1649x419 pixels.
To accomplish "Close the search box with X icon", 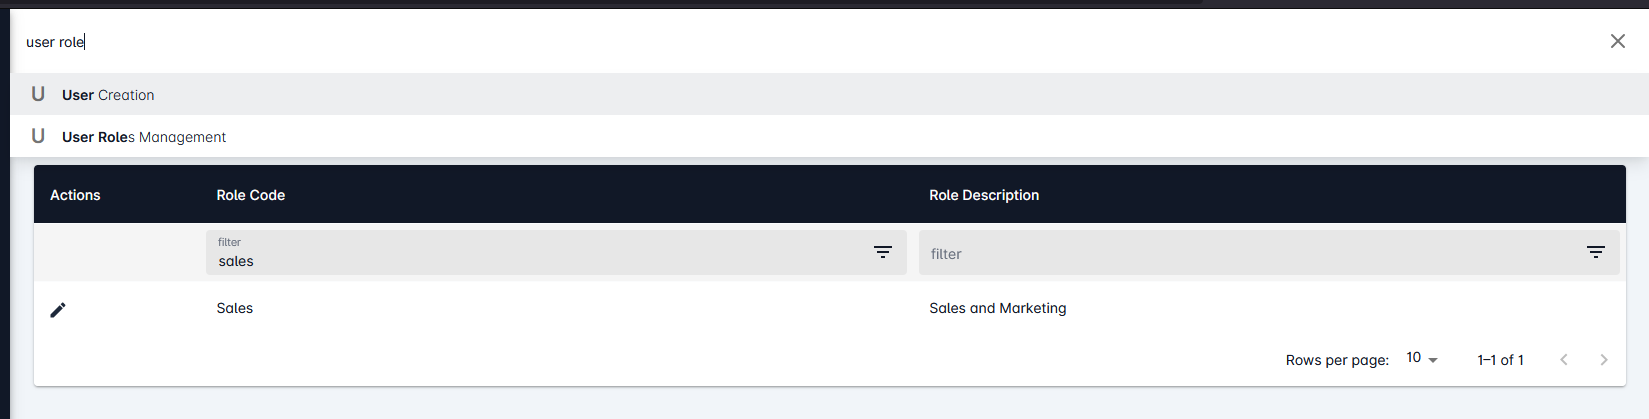I will click(x=1617, y=41).
